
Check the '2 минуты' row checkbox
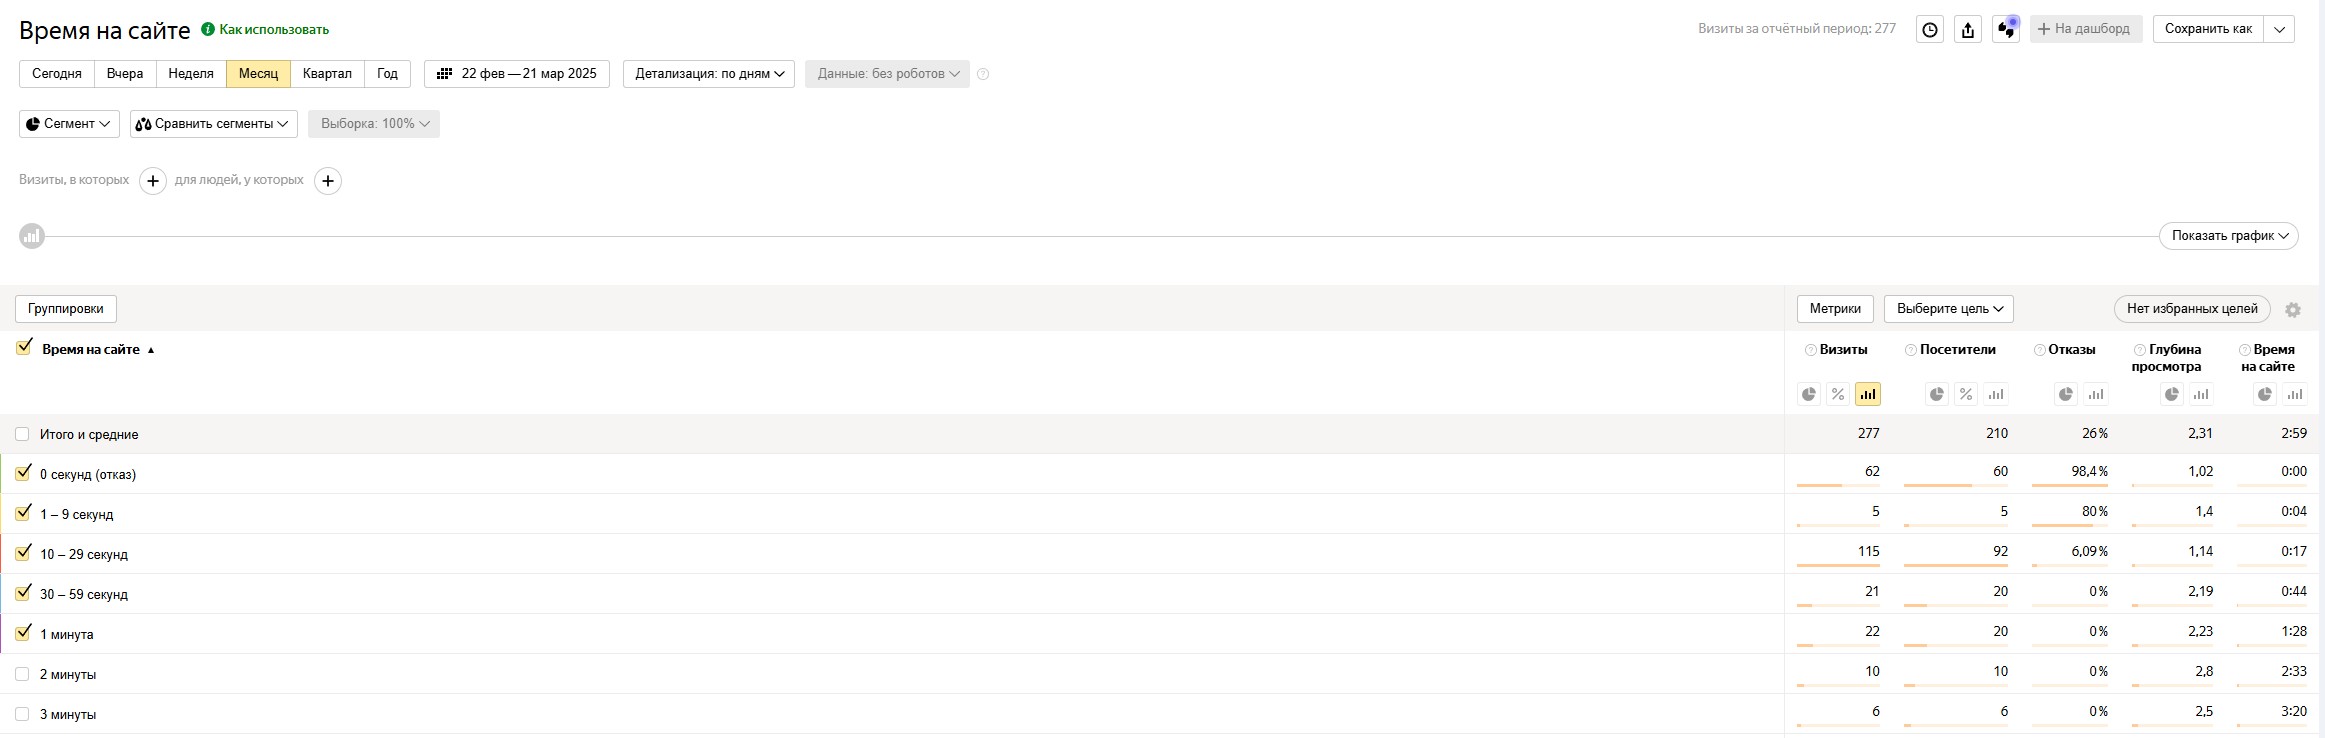pyautogui.click(x=22, y=674)
